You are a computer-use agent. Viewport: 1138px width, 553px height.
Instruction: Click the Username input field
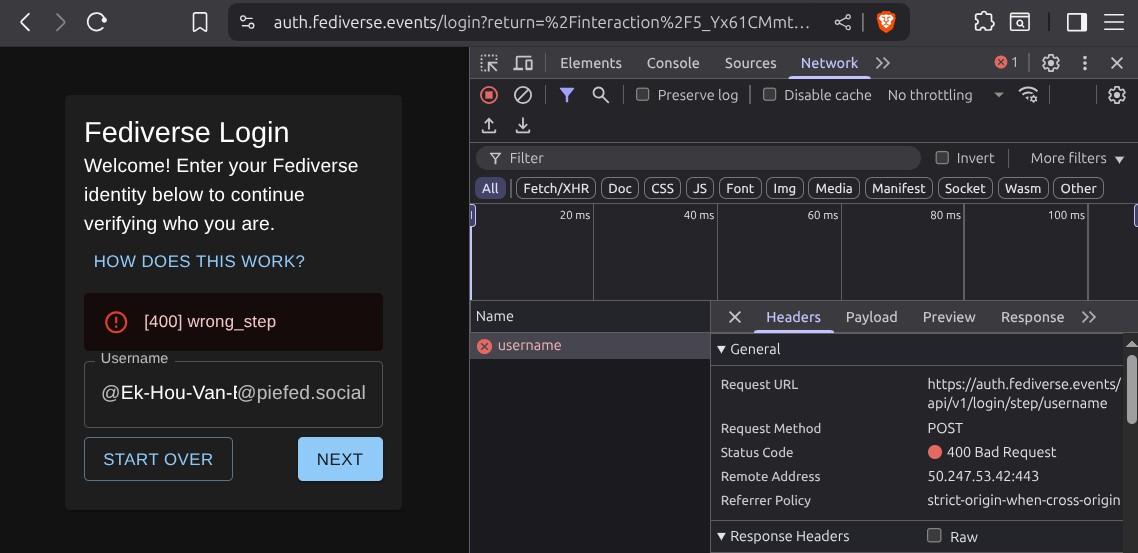point(233,394)
